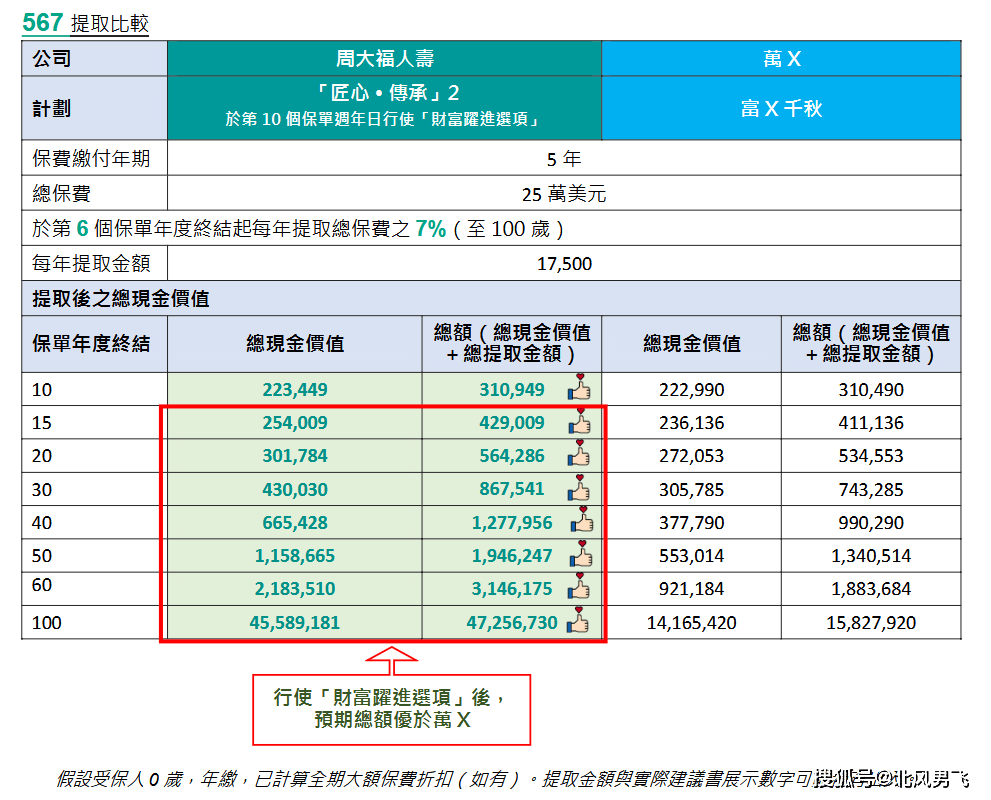
Task: Click the thumbs-up icon beside 3,146,175
Action: tap(579, 588)
